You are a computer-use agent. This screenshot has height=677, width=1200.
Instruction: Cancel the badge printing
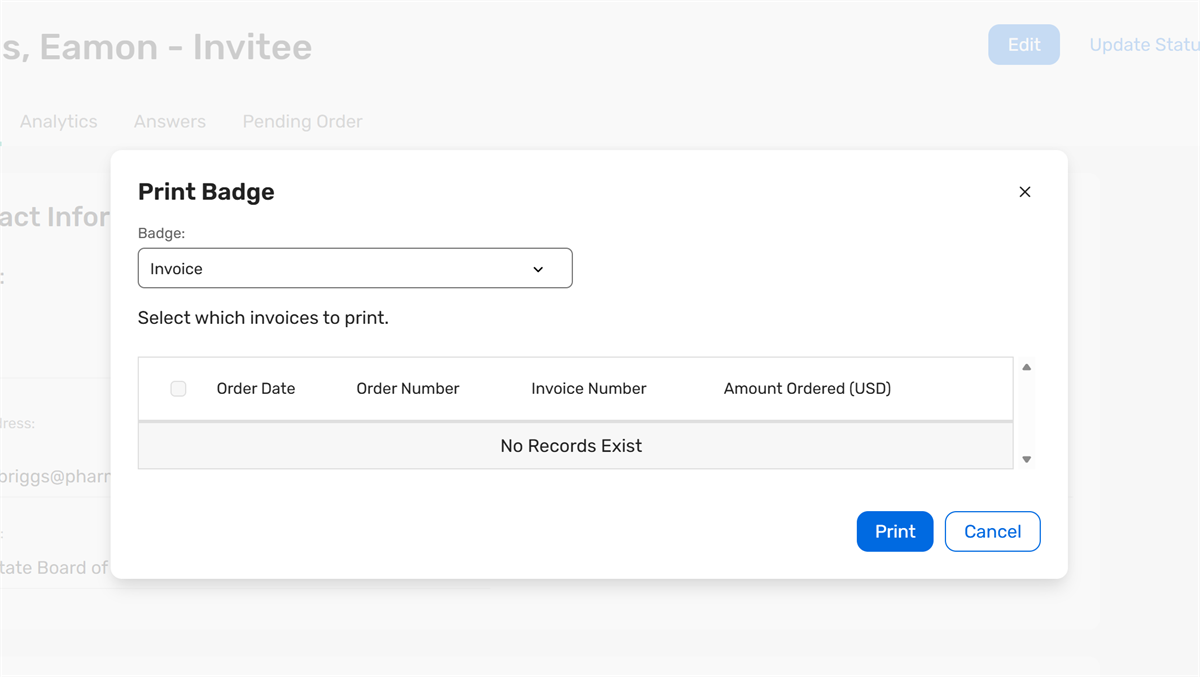pos(992,531)
